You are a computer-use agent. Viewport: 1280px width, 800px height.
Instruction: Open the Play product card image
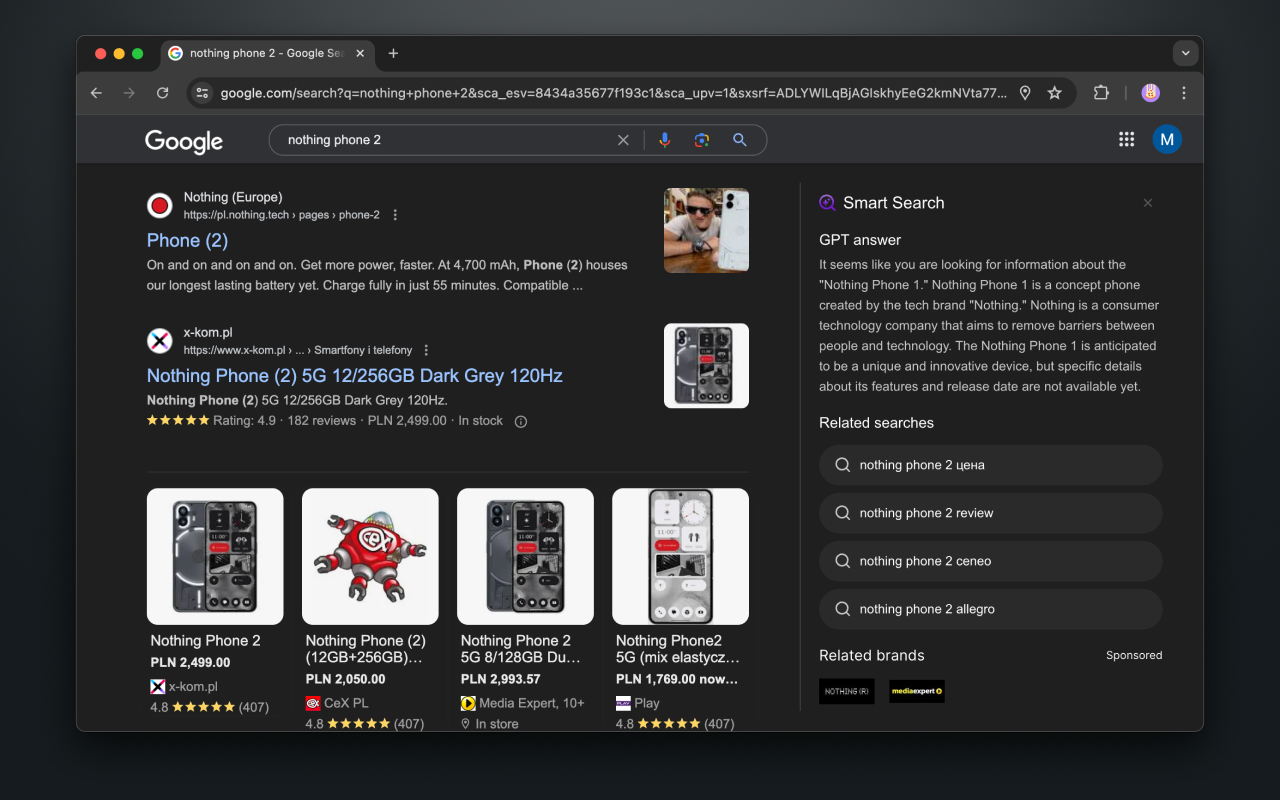tap(680, 556)
